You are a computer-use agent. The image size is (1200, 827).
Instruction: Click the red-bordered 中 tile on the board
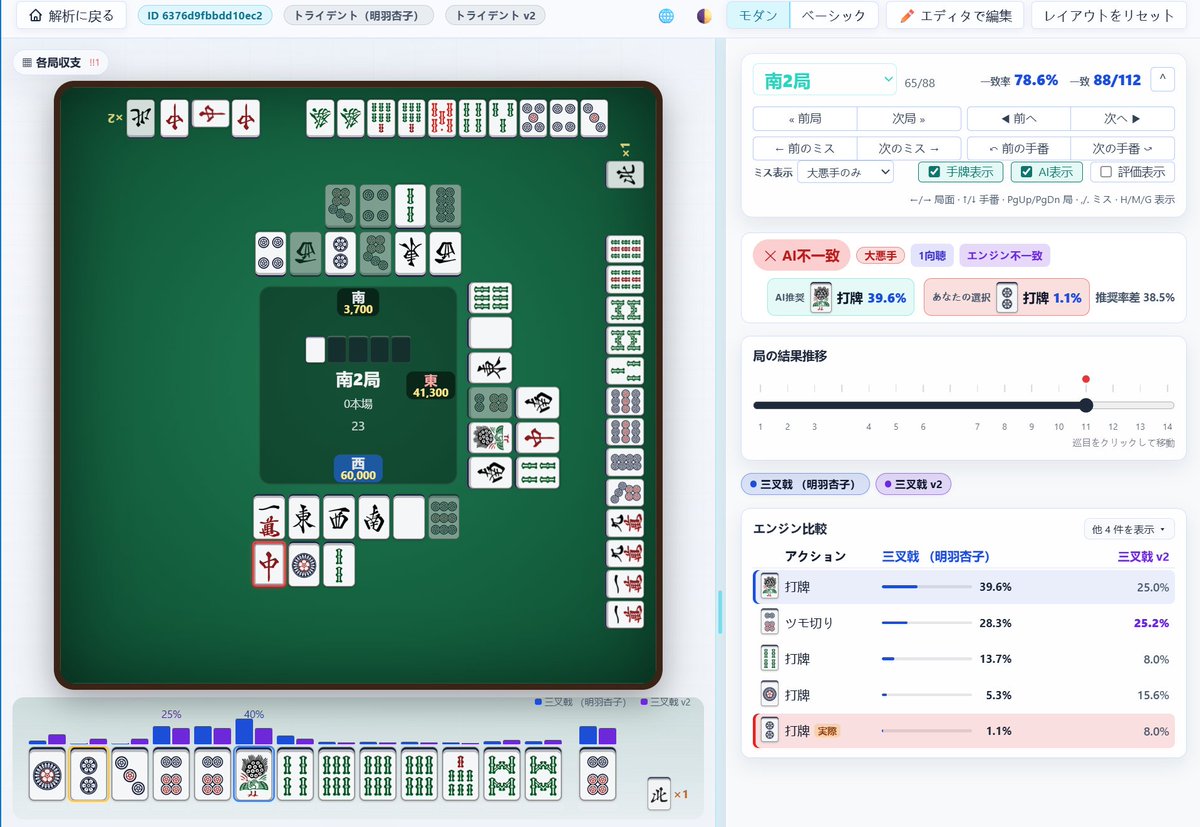click(x=269, y=564)
